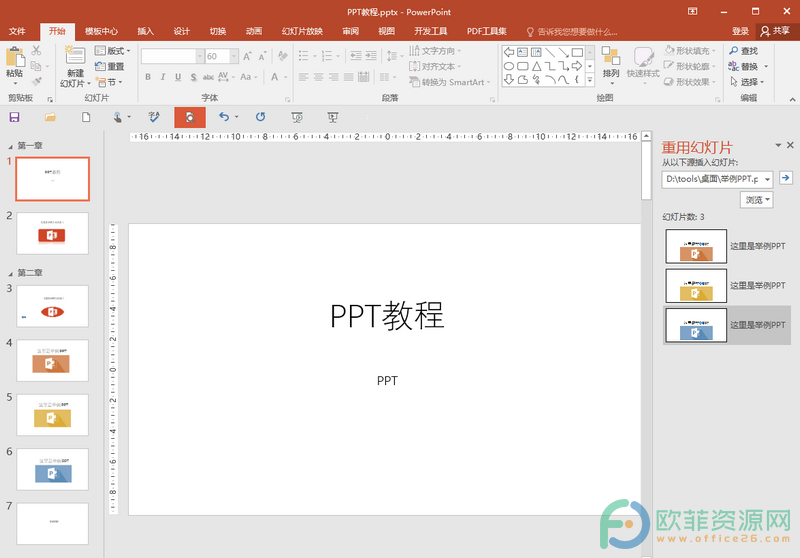Increase font size icon
Viewport: 800px width, 558px height.
[247, 56]
